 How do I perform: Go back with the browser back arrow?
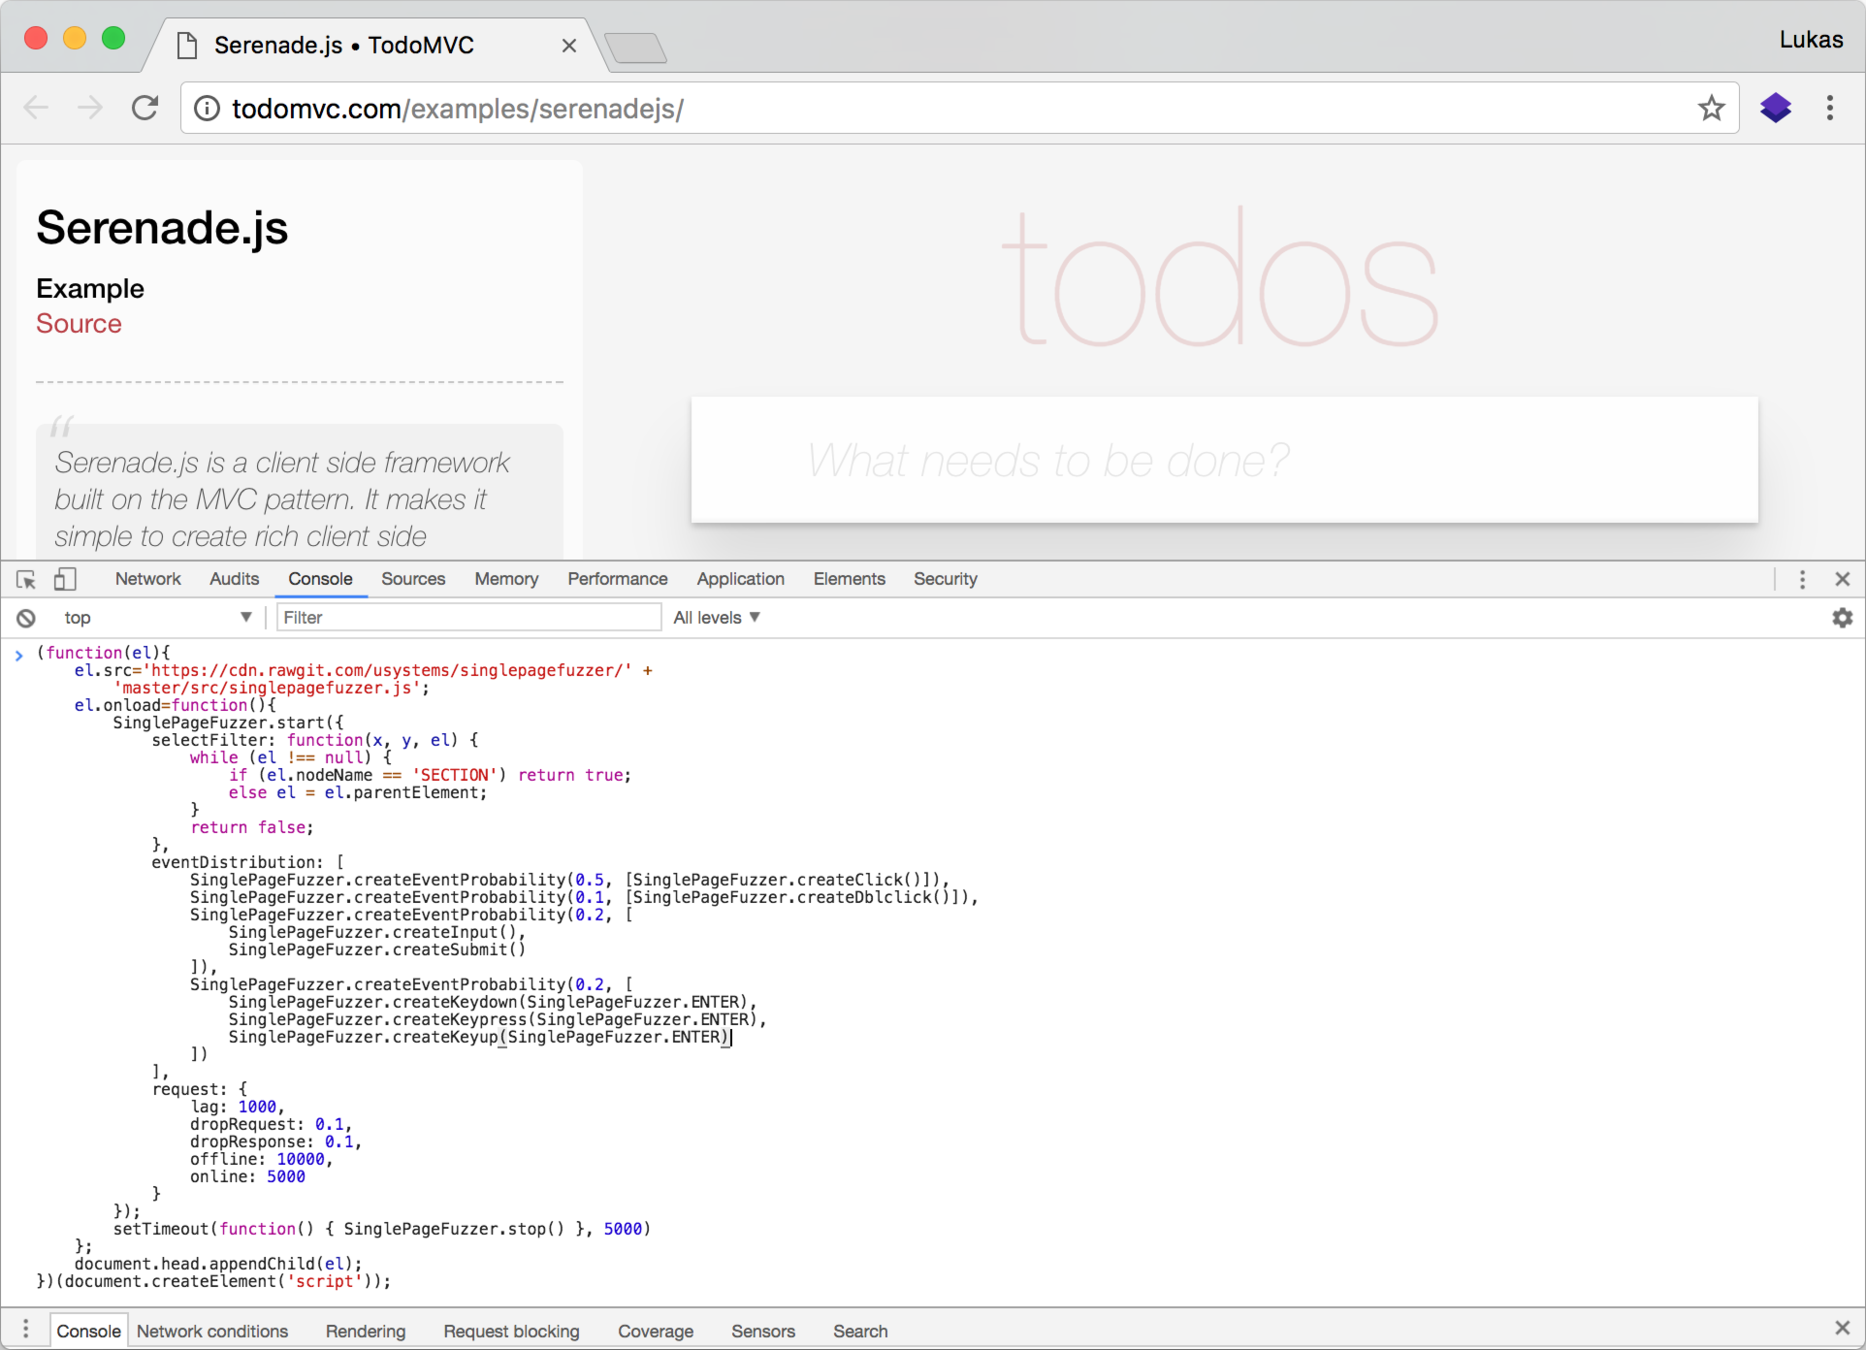(x=36, y=108)
